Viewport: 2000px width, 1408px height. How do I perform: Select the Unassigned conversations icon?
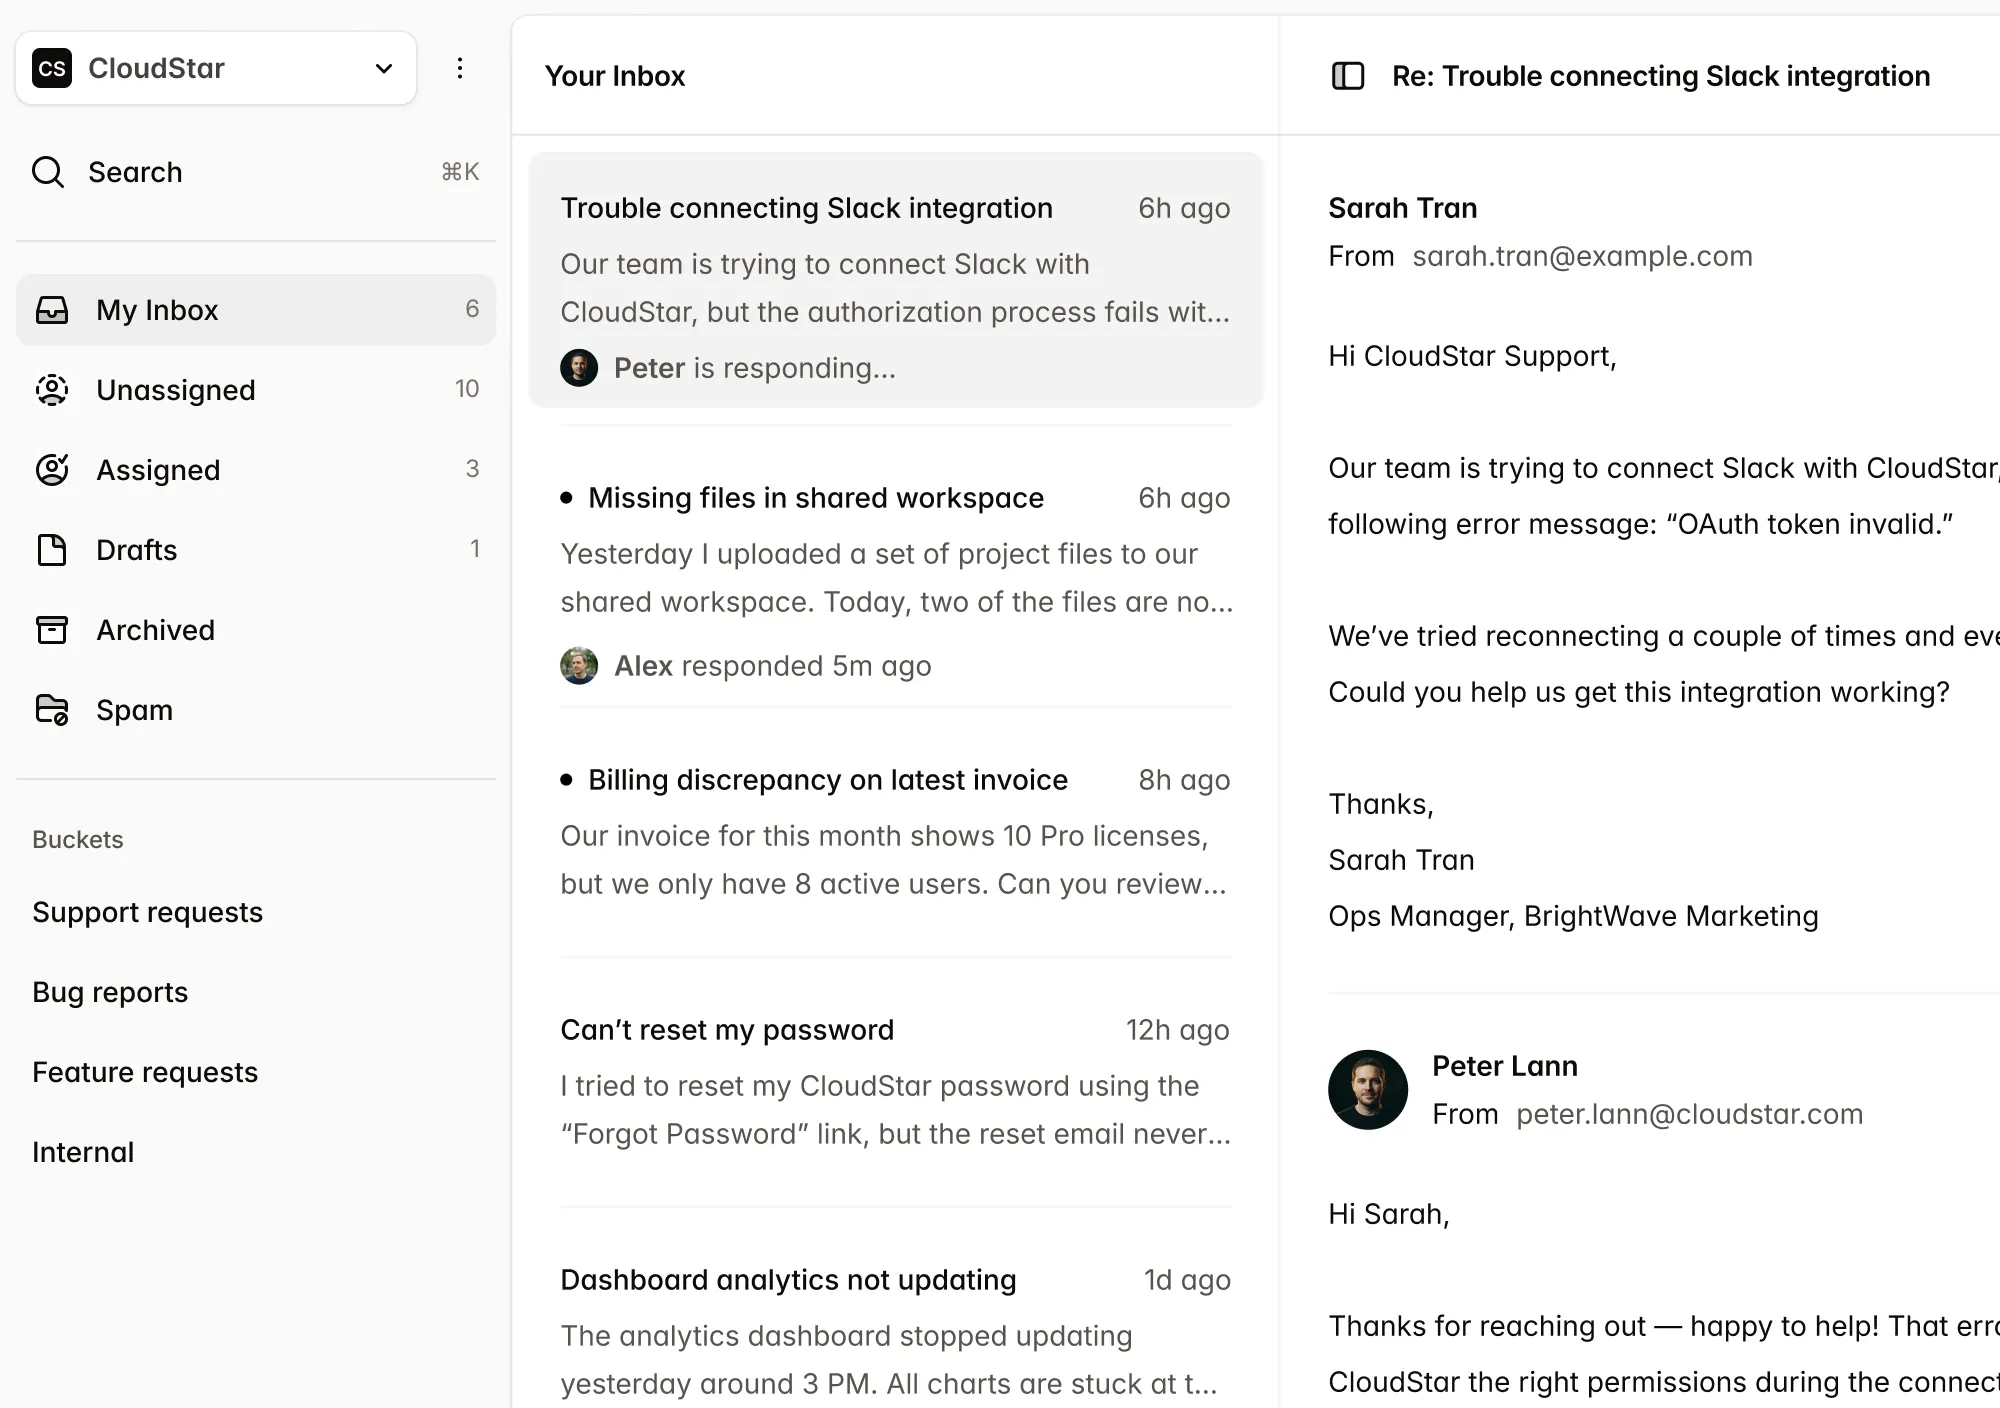52,390
